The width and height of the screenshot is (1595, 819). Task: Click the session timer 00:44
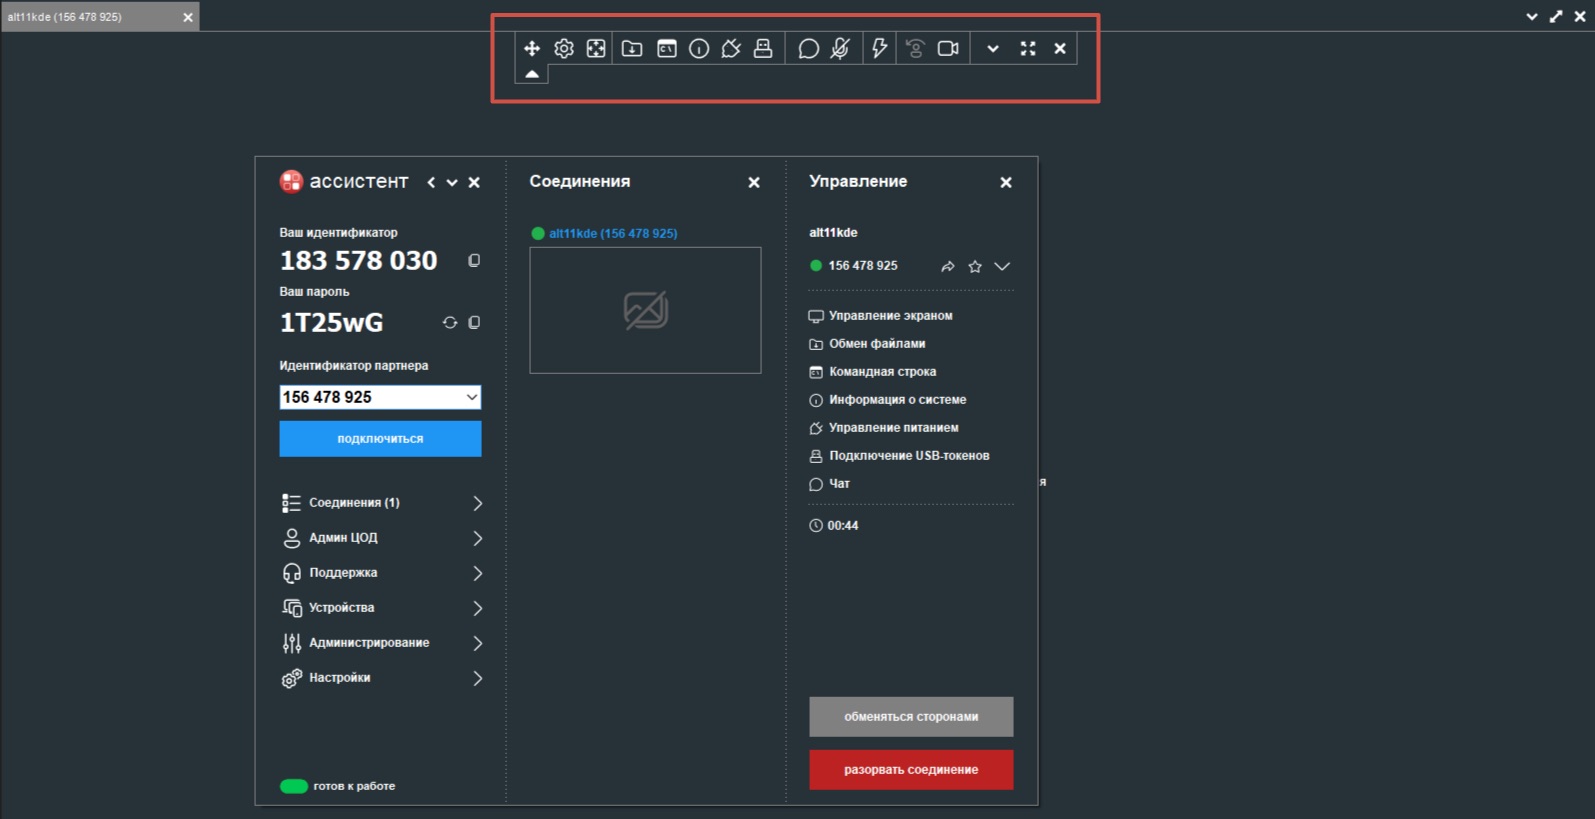[x=843, y=526]
